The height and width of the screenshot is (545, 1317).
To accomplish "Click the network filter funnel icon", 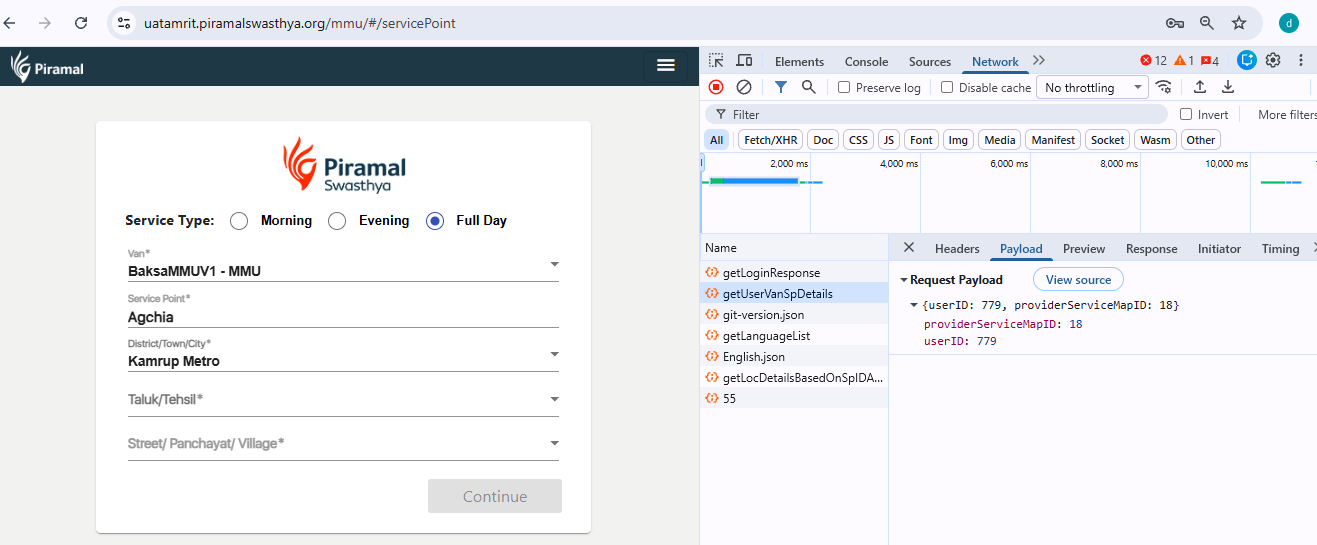I will point(781,87).
